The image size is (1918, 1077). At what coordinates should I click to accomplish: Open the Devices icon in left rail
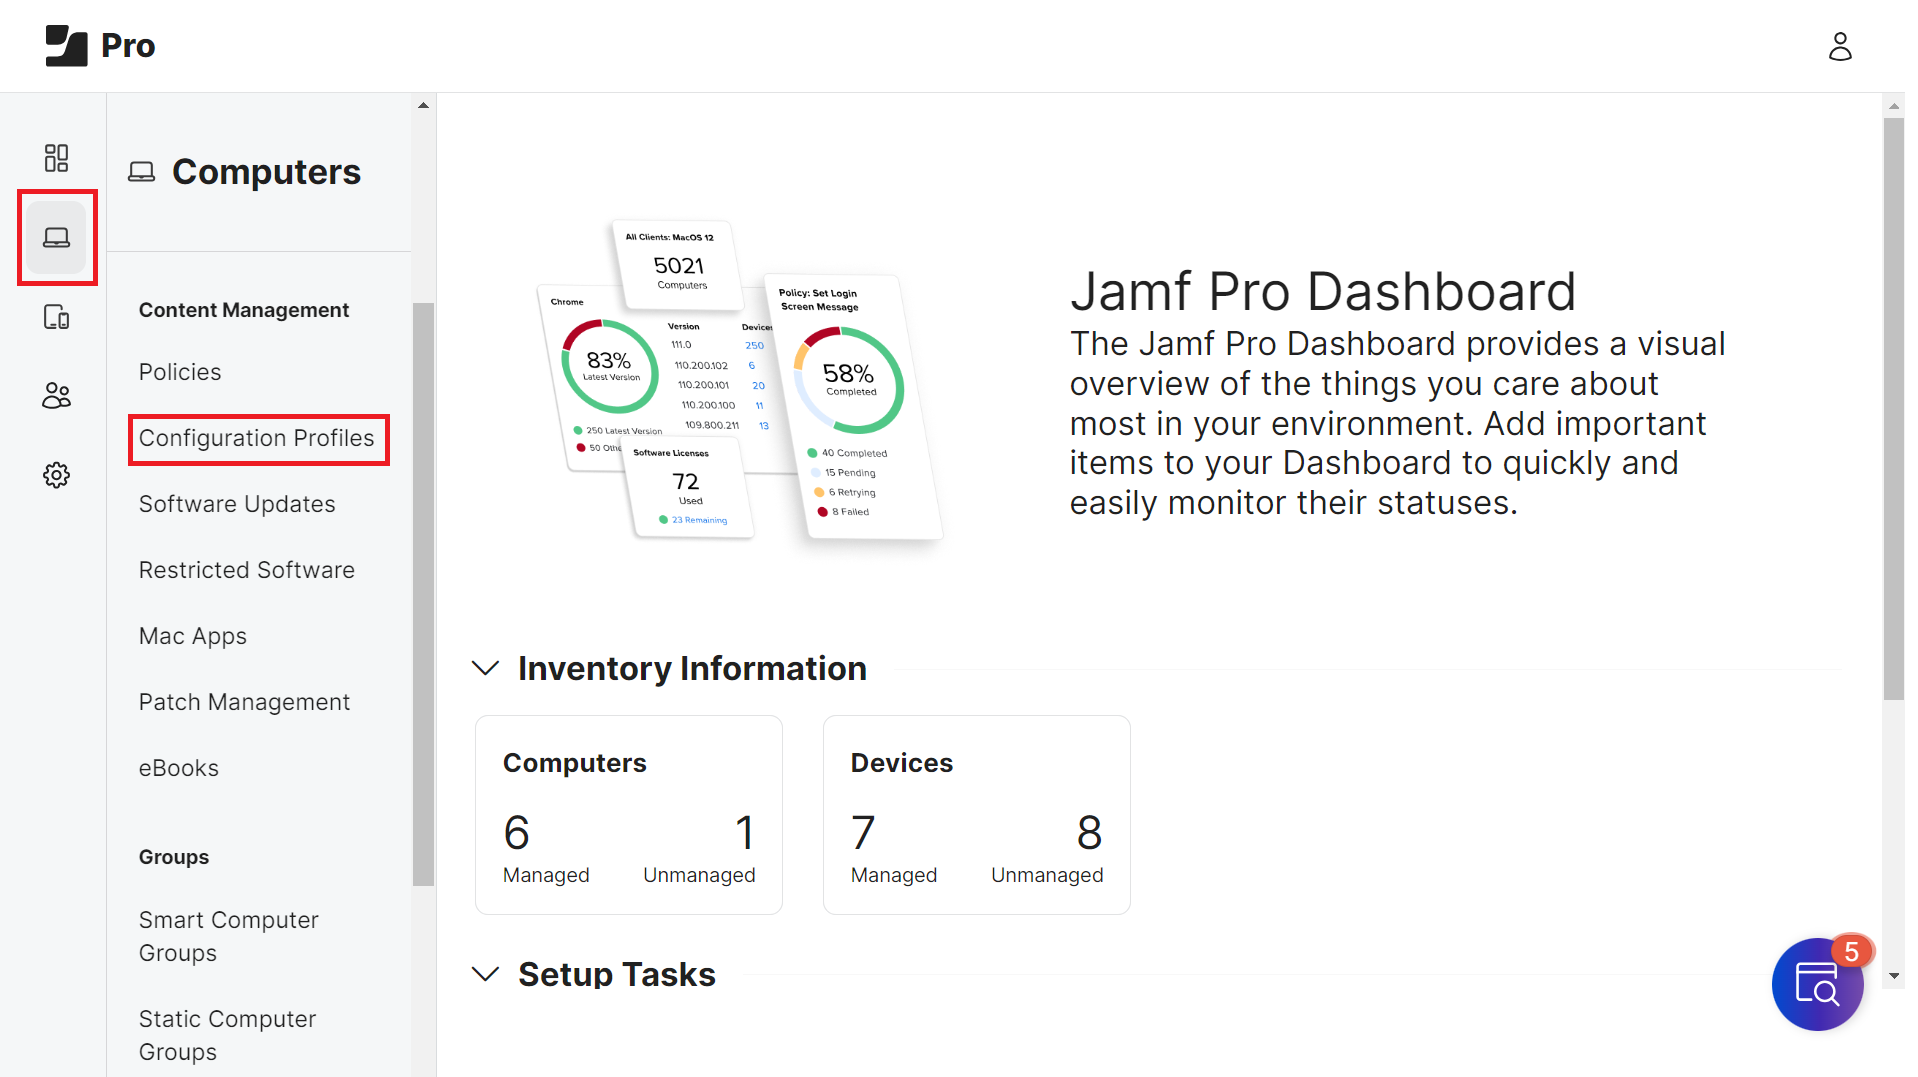[56, 317]
